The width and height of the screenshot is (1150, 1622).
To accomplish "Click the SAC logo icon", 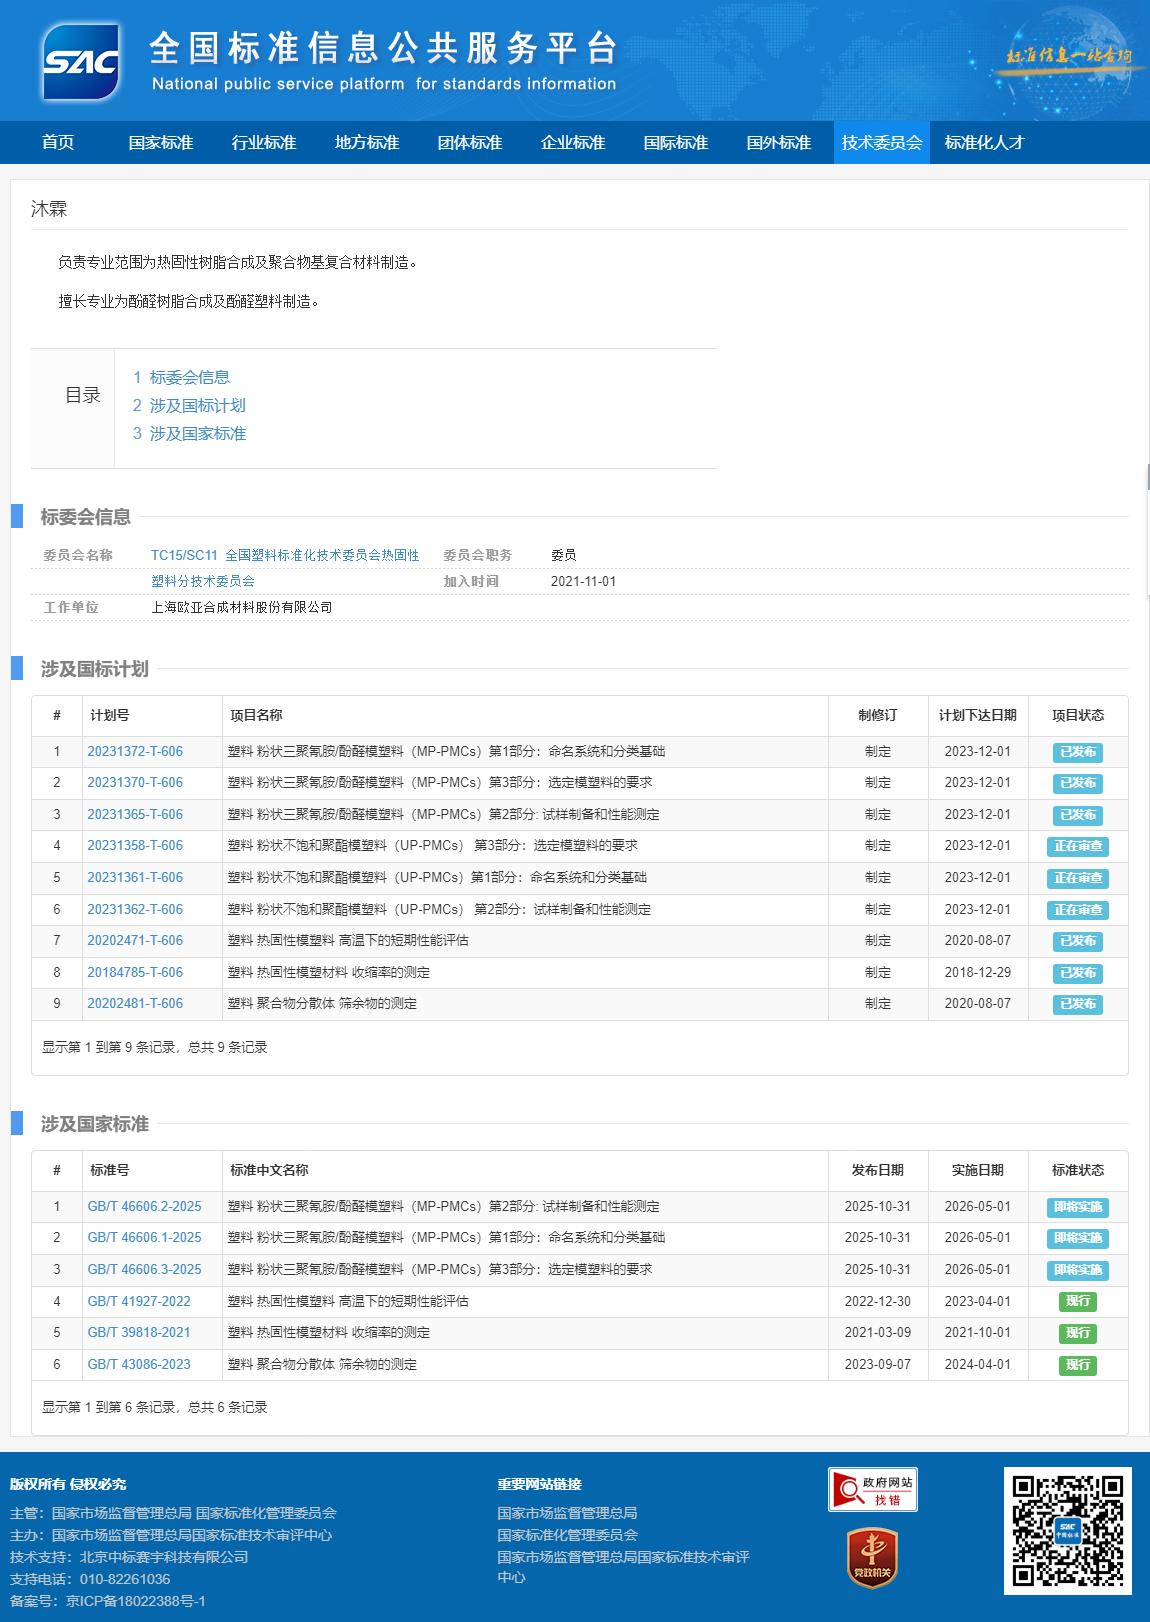I will (81, 62).
